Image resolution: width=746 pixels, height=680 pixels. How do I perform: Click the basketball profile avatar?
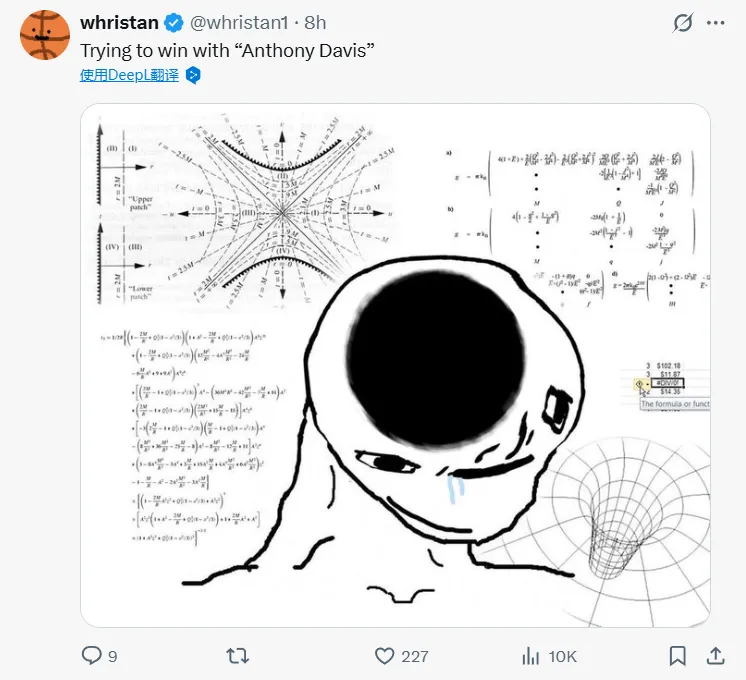tap(44, 36)
